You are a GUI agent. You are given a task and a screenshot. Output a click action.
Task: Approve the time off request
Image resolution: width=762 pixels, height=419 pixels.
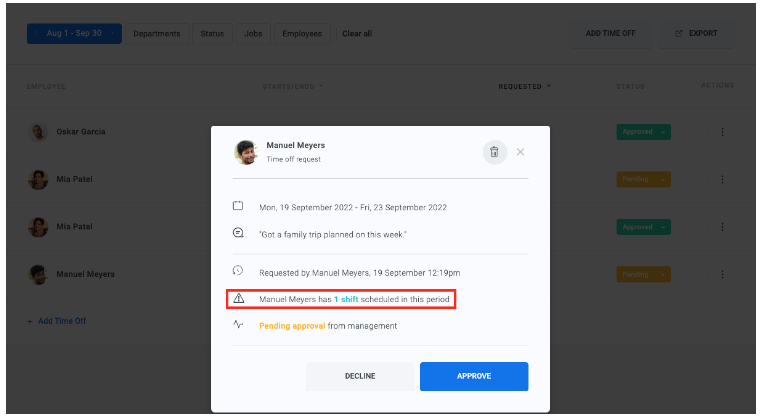(x=474, y=376)
